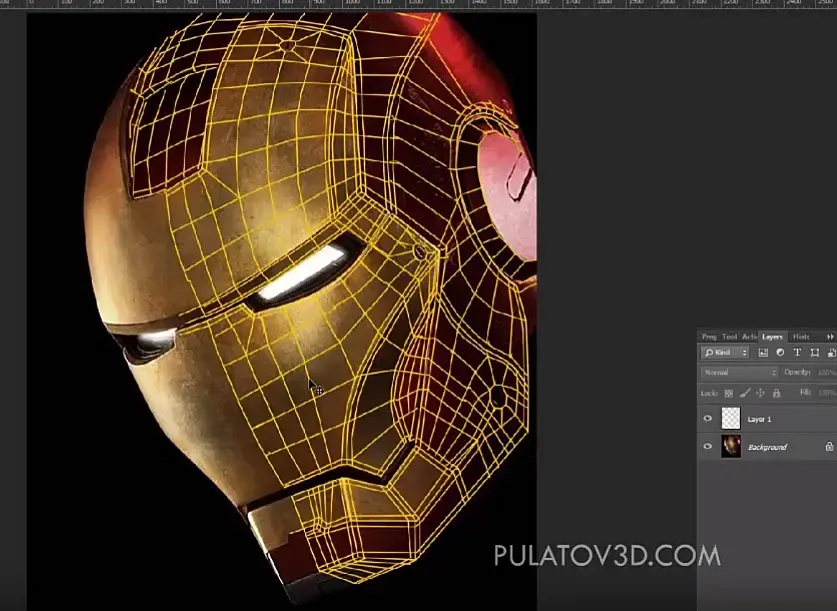The width and height of the screenshot is (837, 611).
Task: Filter layers by shape layer icon
Action: [x=815, y=352]
